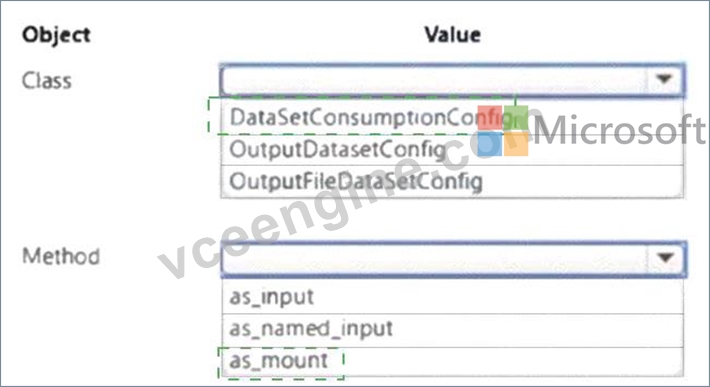The width and height of the screenshot is (710, 387).
Task: Click the Class row label
Action: pos(47,81)
